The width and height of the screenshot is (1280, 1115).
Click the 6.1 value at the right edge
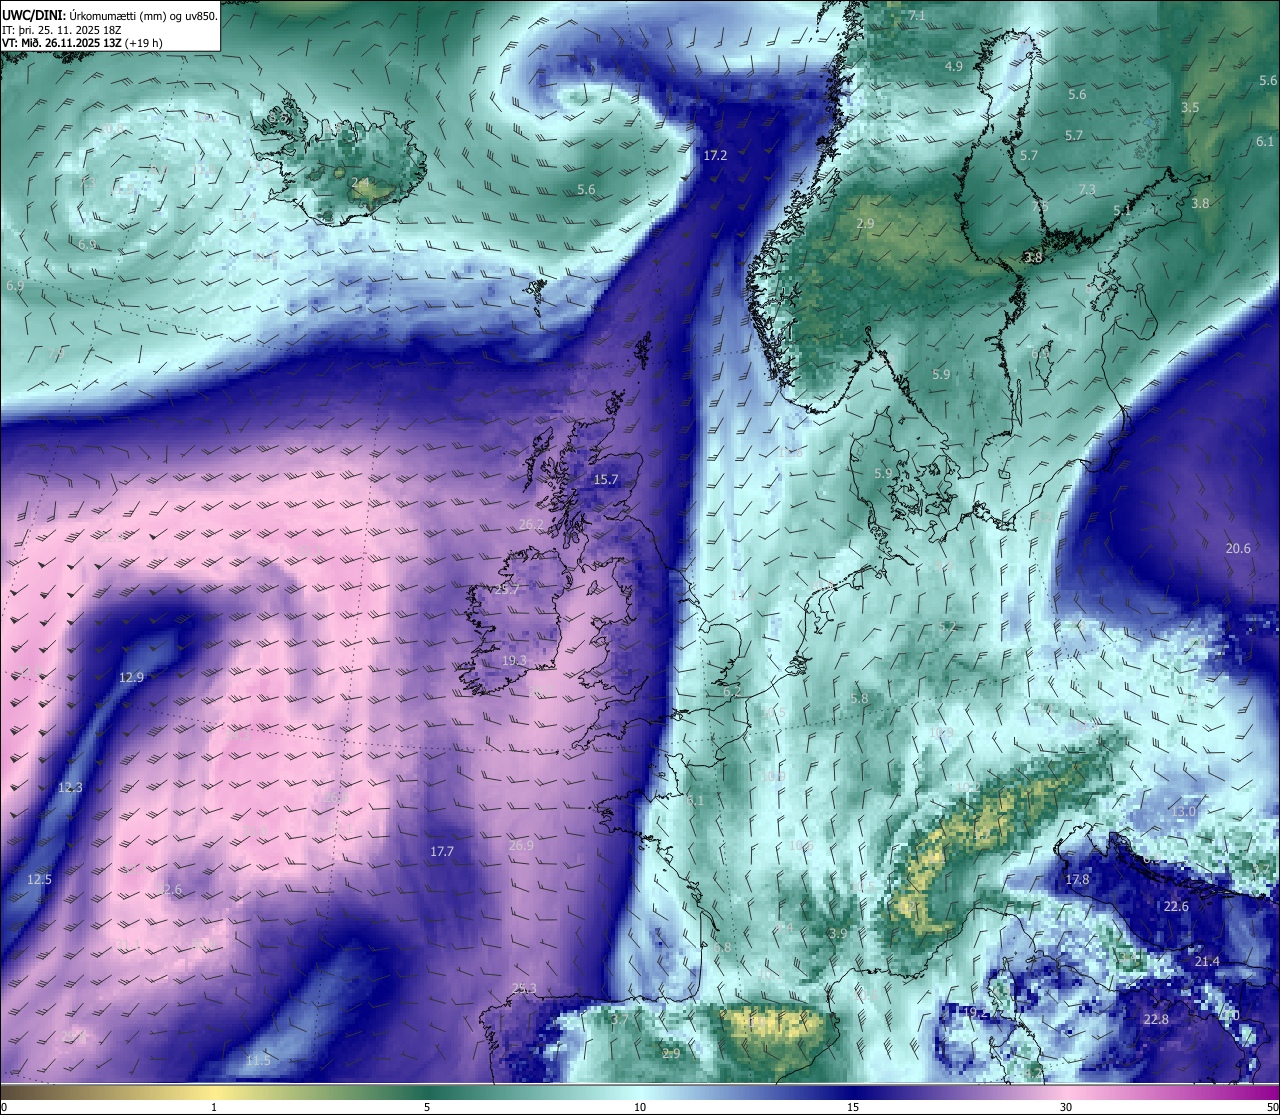[1265, 141]
